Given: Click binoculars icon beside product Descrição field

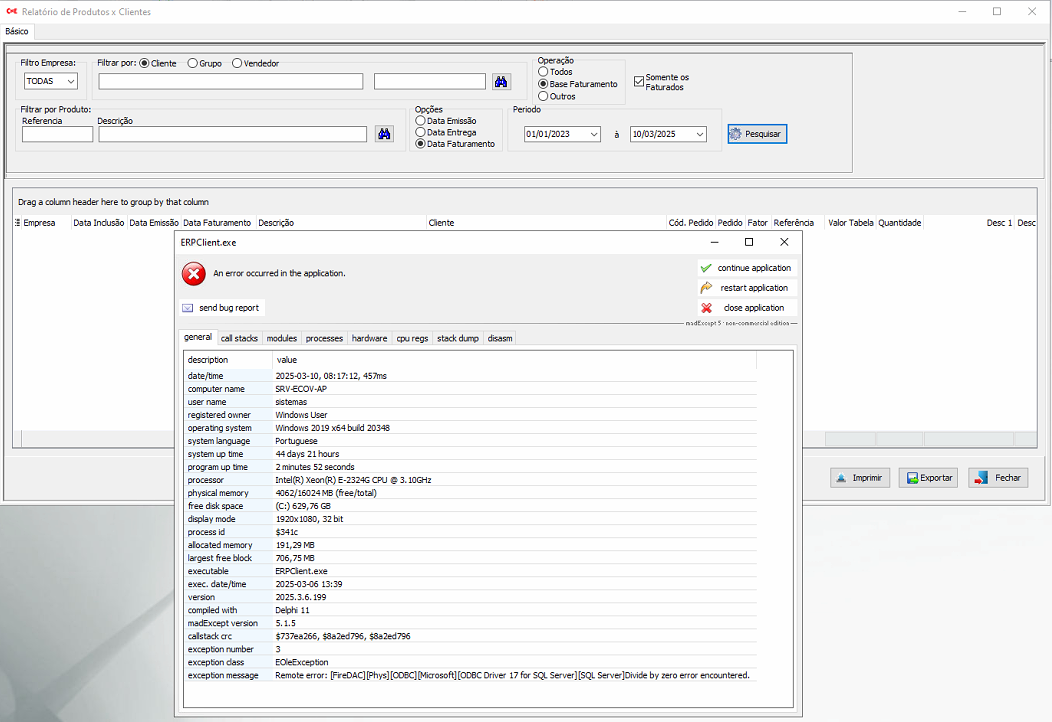Looking at the screenshot, I should click(384, 134).
